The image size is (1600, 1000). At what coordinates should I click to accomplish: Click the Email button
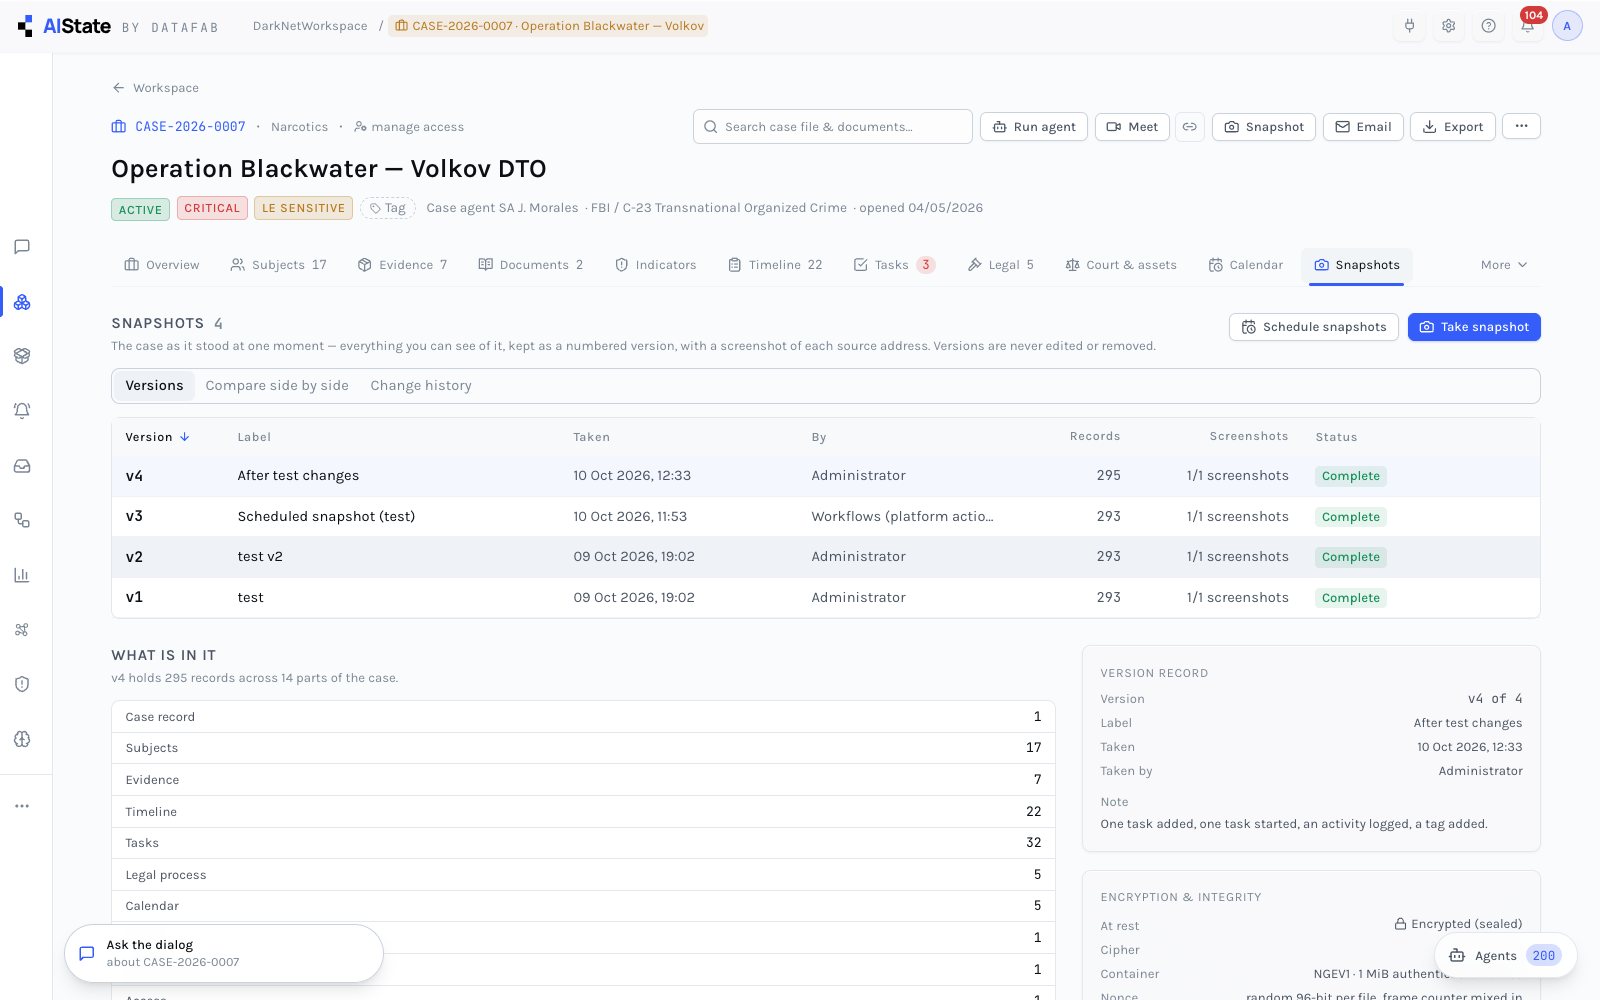click(x=1363, y=127)
